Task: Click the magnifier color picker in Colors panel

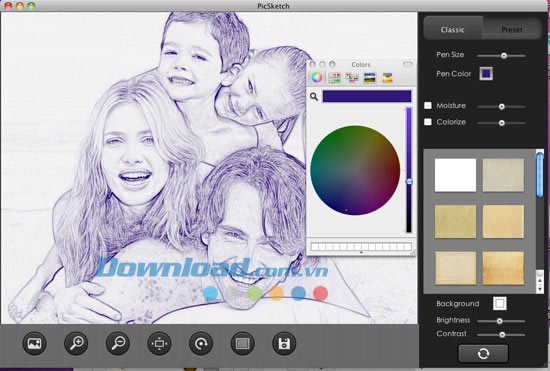Action: tap(314, 96)
